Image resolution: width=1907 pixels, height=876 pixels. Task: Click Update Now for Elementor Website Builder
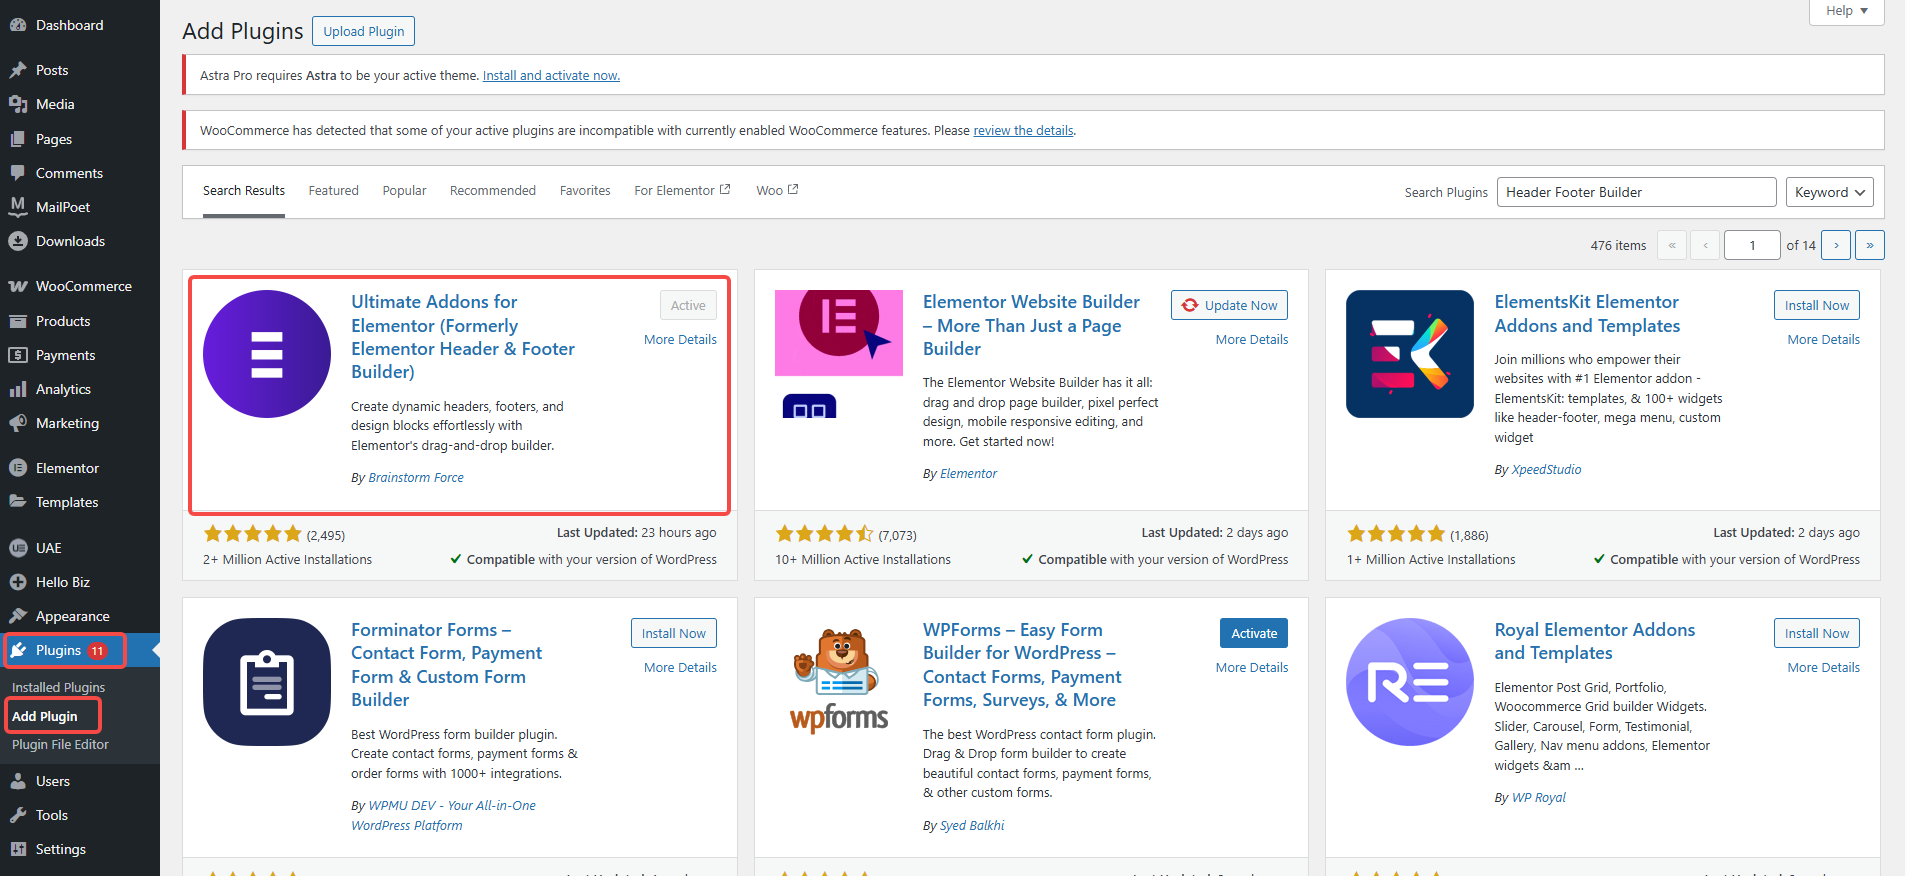[x=1229, y=305]
